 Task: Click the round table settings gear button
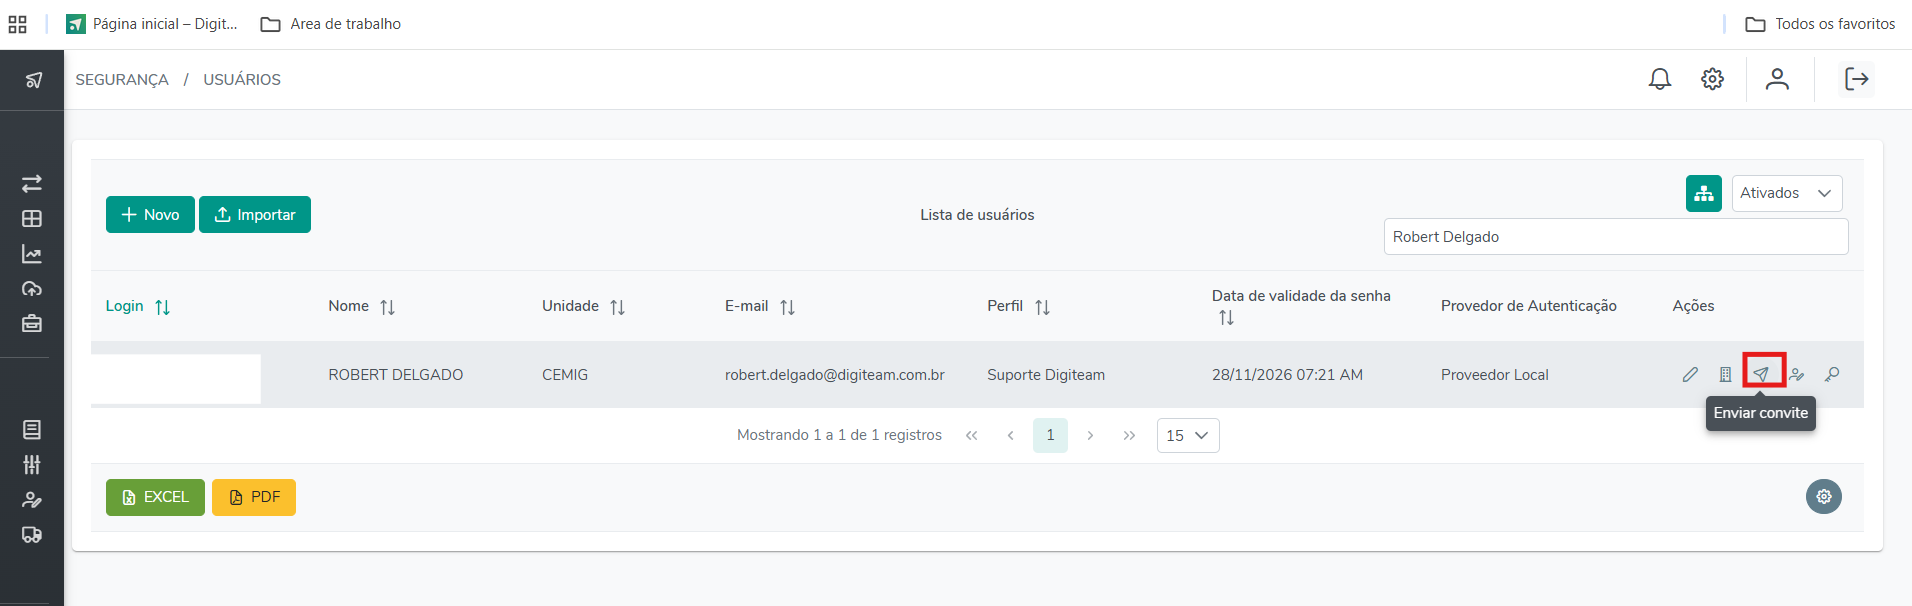1823,496
